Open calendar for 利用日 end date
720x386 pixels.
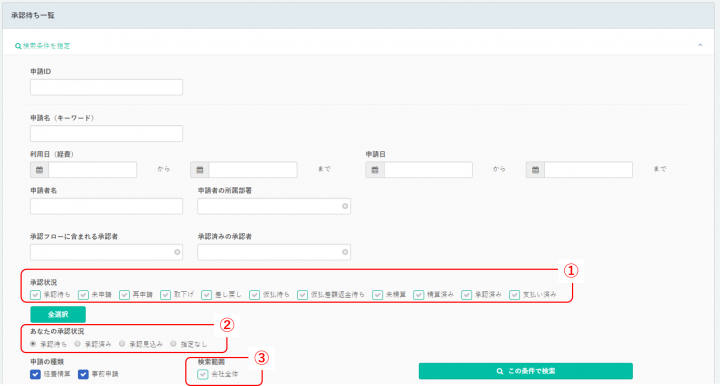(200, 170)
